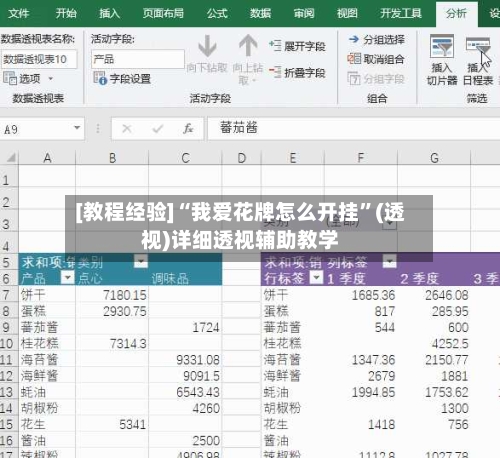Screen dimensions: 500x458
Task: Click the 2季度 column label
Action: point(419,278)
